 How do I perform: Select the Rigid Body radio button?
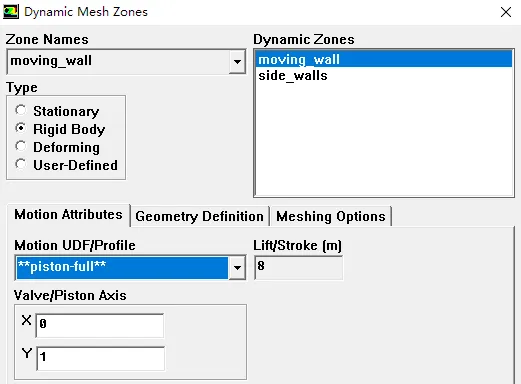tap(20, 128)
